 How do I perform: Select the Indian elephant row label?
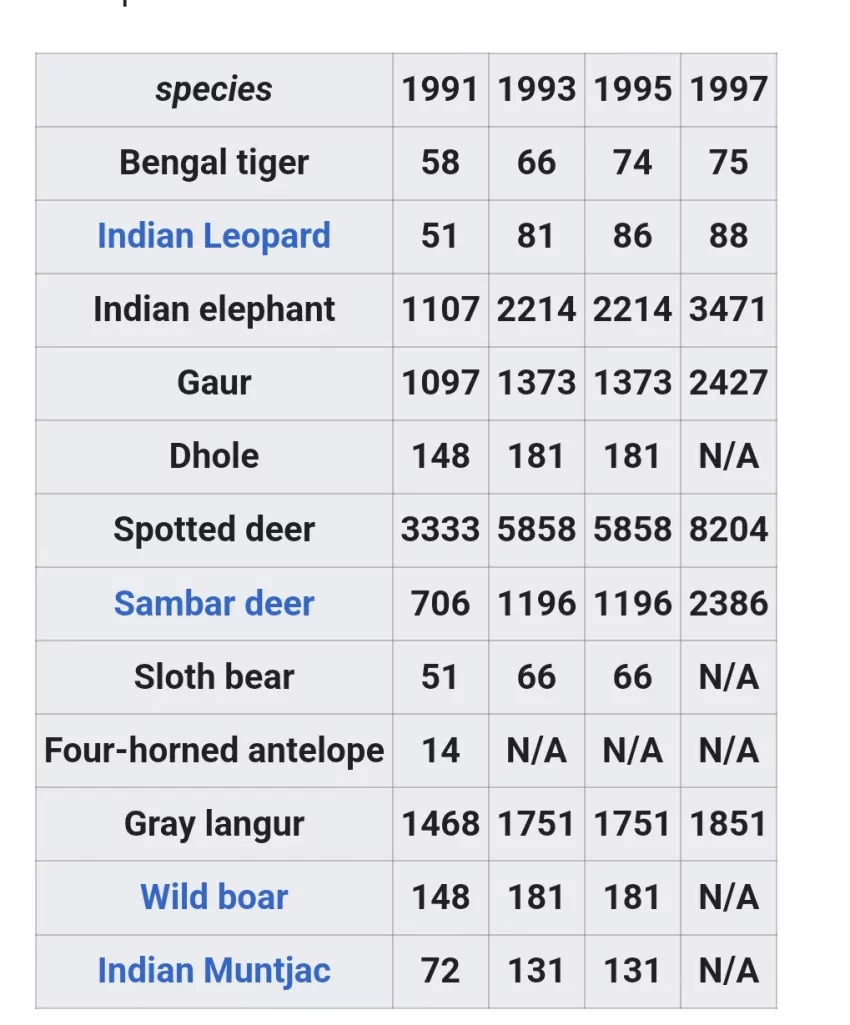(x=214, y=309)
